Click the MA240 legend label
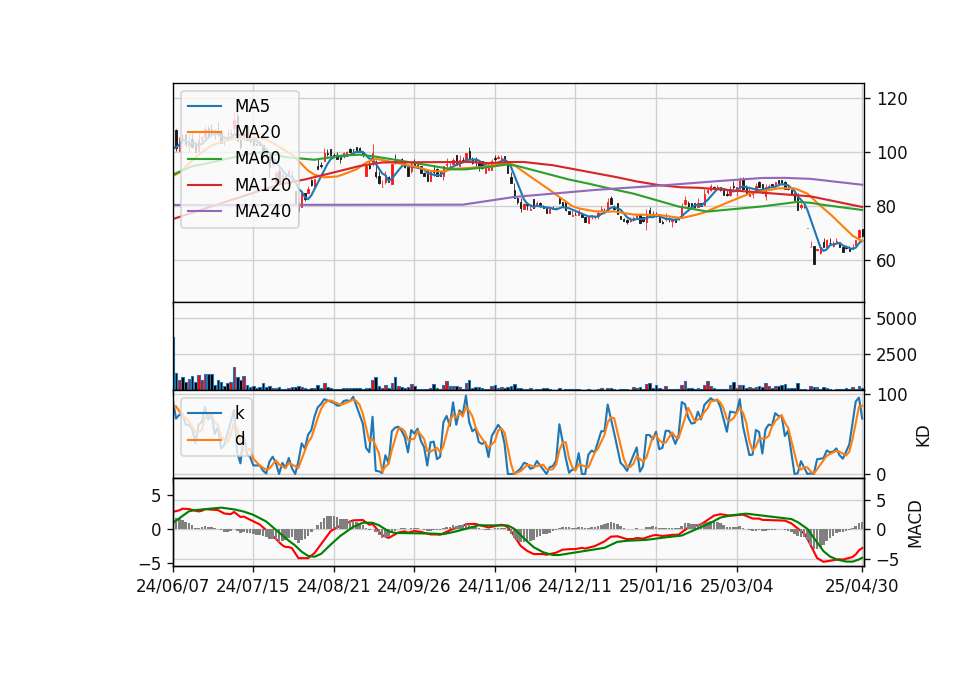Image resolution: width=960 pixels, height=690 pixels. tap(263, 211)
